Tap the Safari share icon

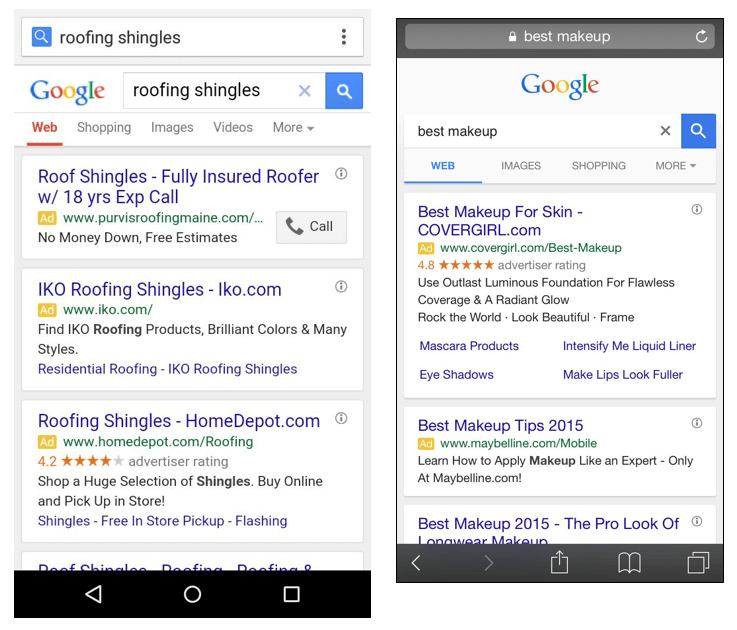coord(559,563)
